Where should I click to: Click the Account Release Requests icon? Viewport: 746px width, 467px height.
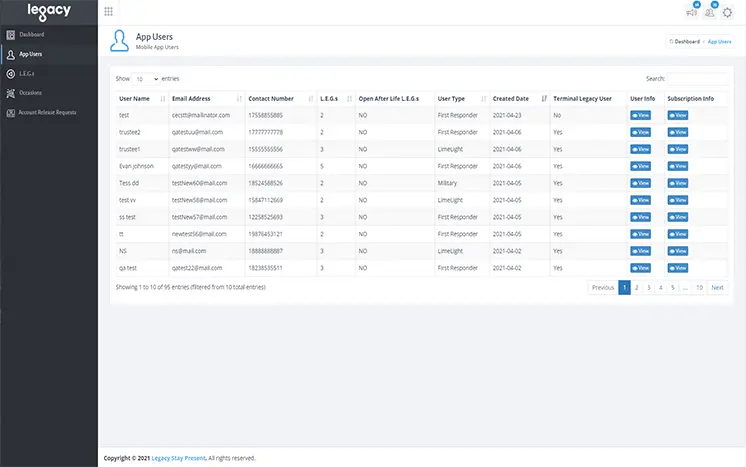pos(10,112)
